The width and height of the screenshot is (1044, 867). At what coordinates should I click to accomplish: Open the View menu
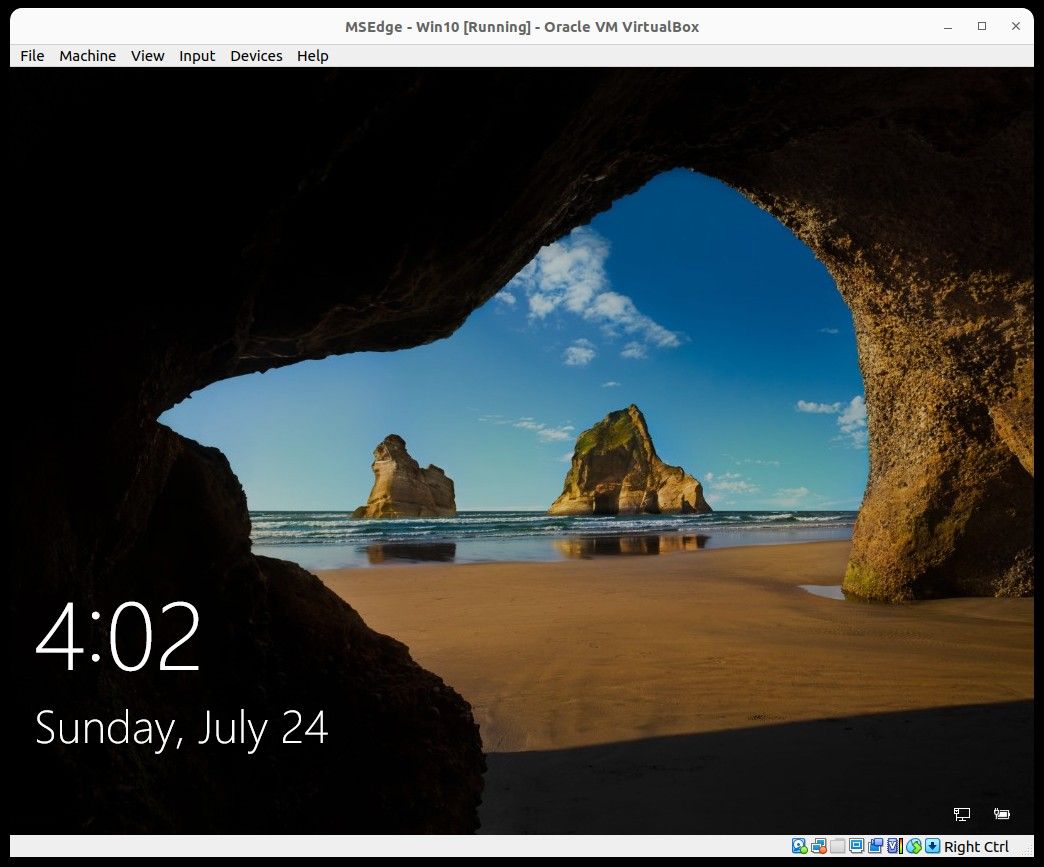147,56
